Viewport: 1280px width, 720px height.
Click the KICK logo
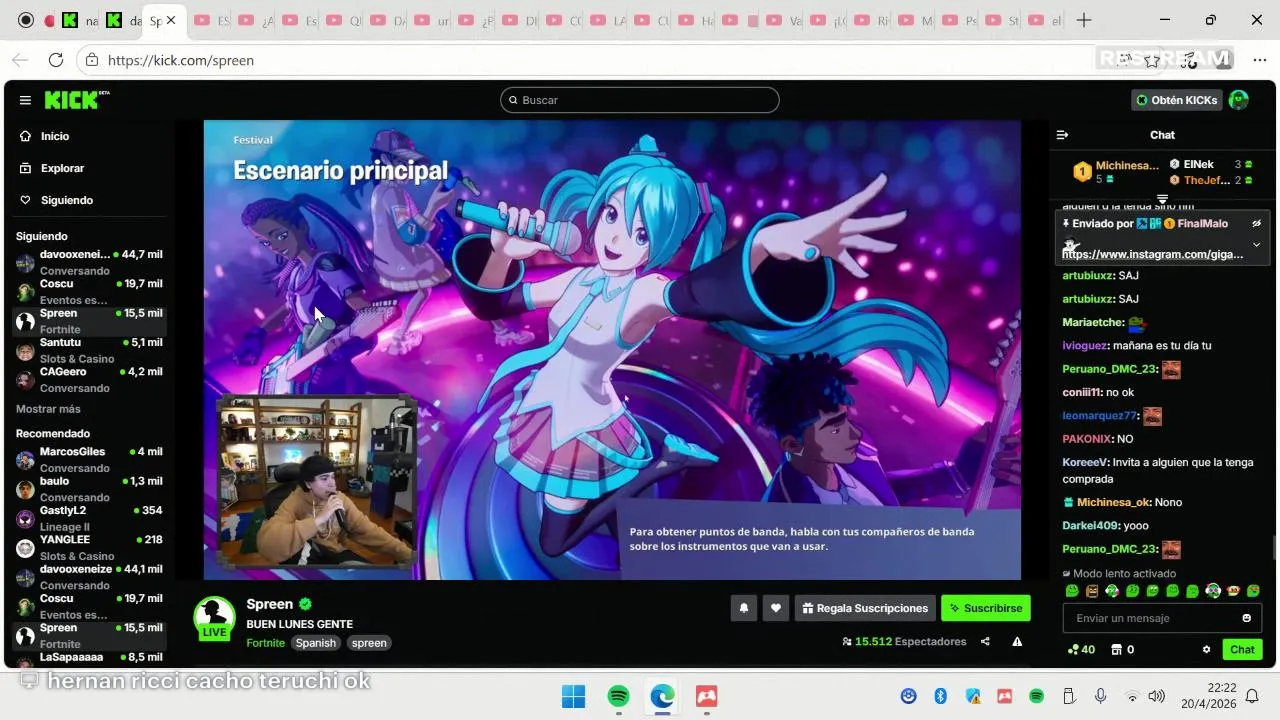pyautogui.click(x=76, y=100)
